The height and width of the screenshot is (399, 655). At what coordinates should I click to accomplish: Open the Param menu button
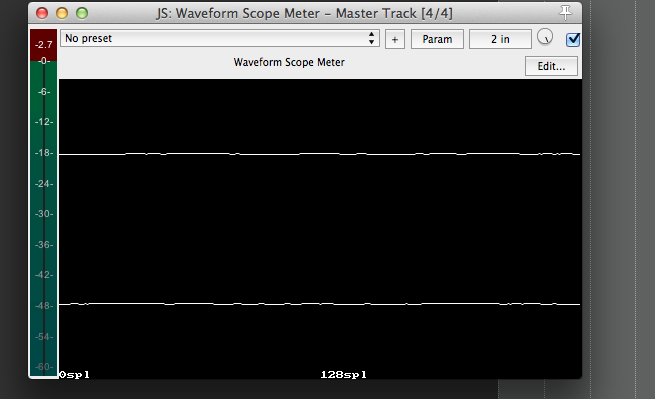[x=437, y=39]
